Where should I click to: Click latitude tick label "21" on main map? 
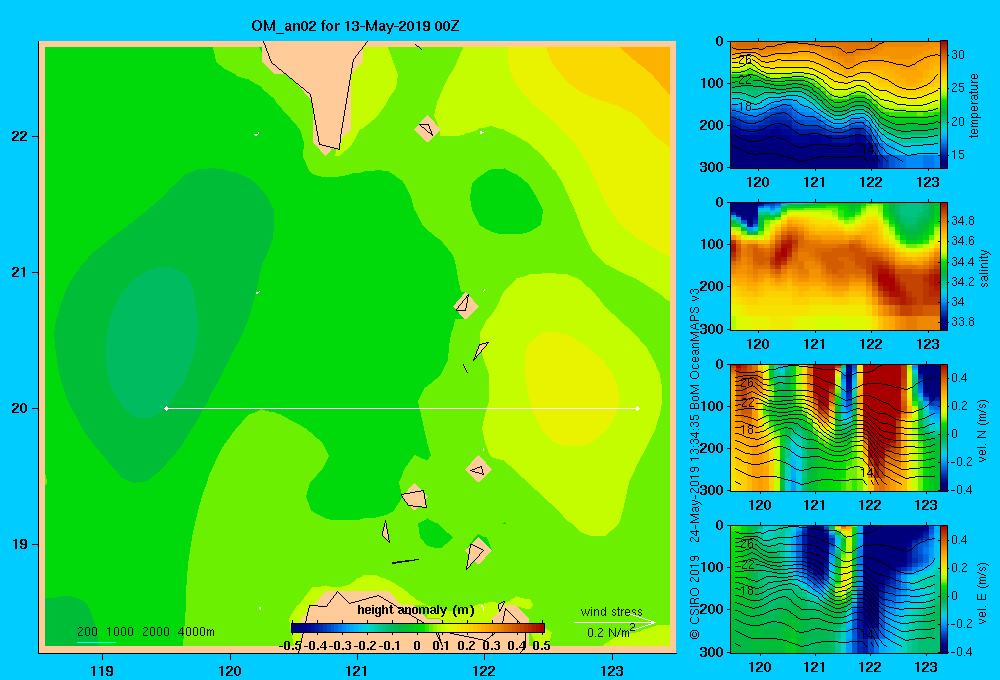[x=19, y=272]
